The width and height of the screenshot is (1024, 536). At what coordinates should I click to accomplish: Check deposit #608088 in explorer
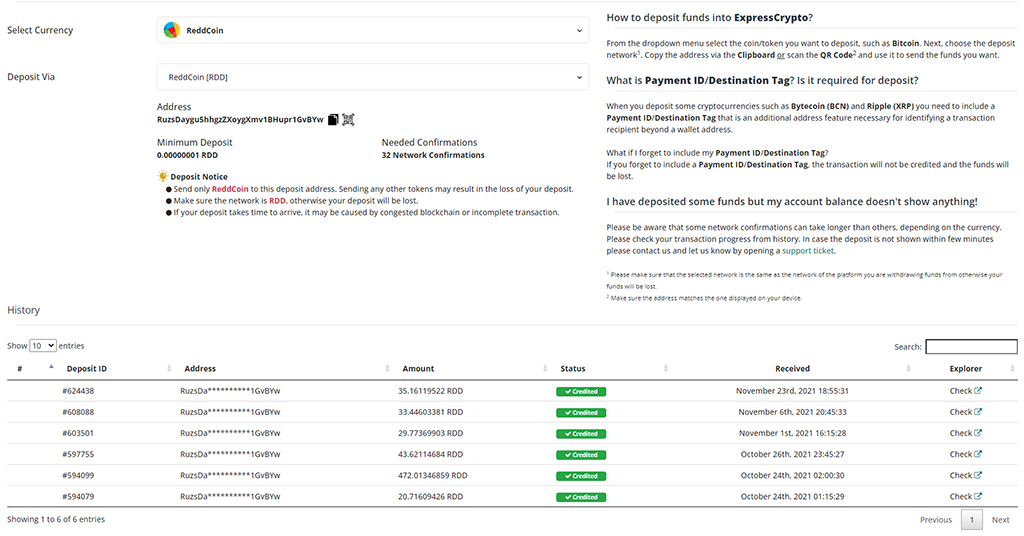pos(965,412)
